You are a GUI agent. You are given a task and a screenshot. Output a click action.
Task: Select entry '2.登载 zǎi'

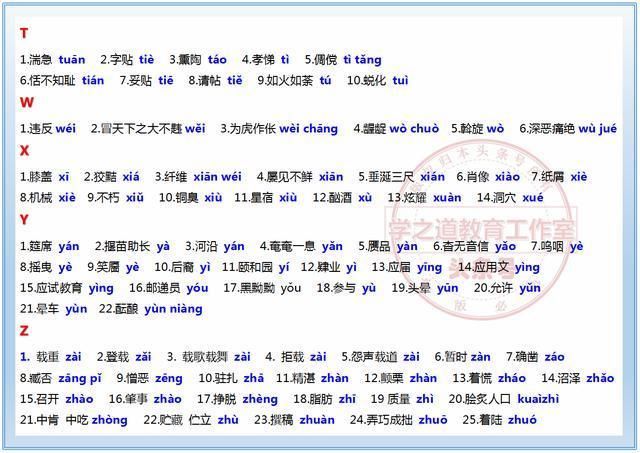tap(124, 357)
